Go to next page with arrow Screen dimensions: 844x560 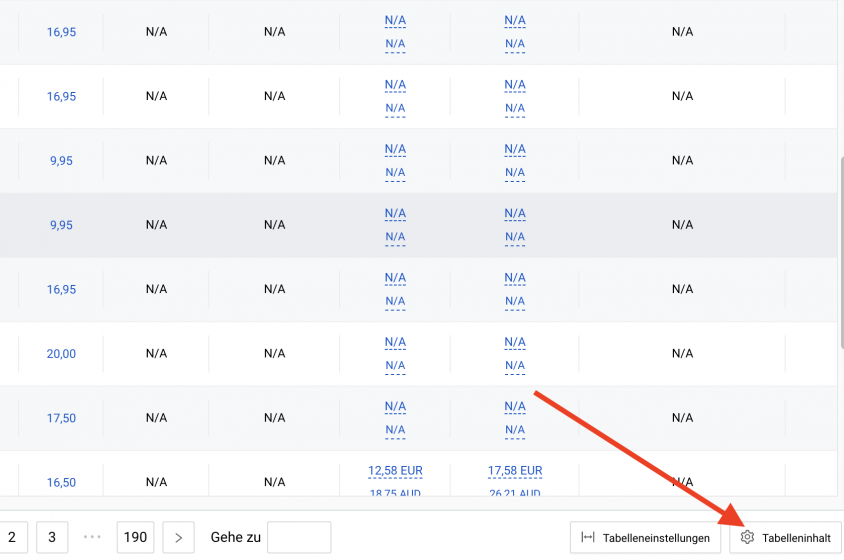[179, 537]
